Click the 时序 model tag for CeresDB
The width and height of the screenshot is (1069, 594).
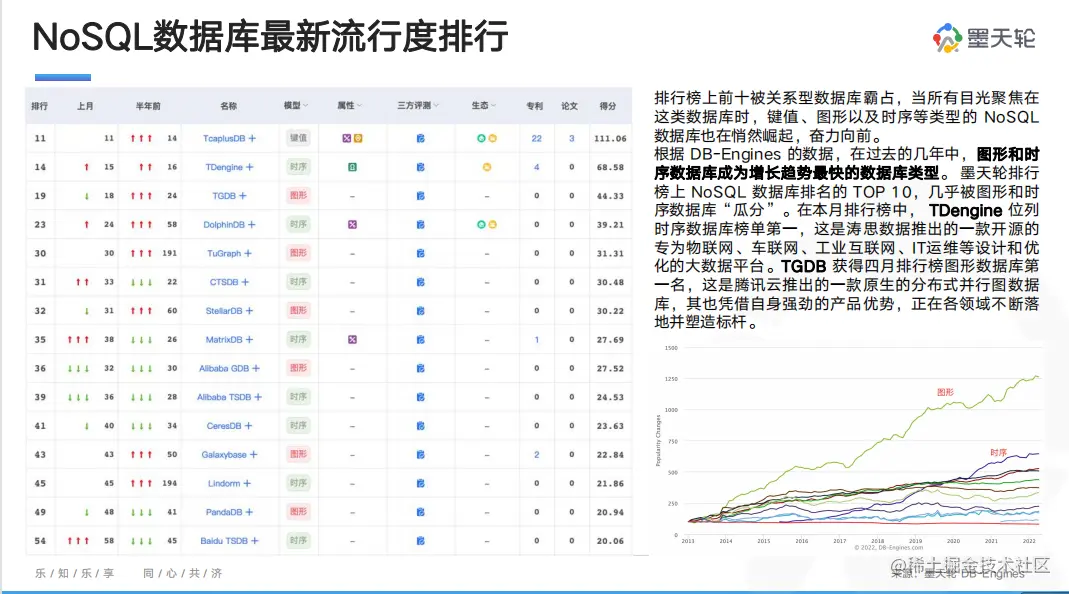299,425
